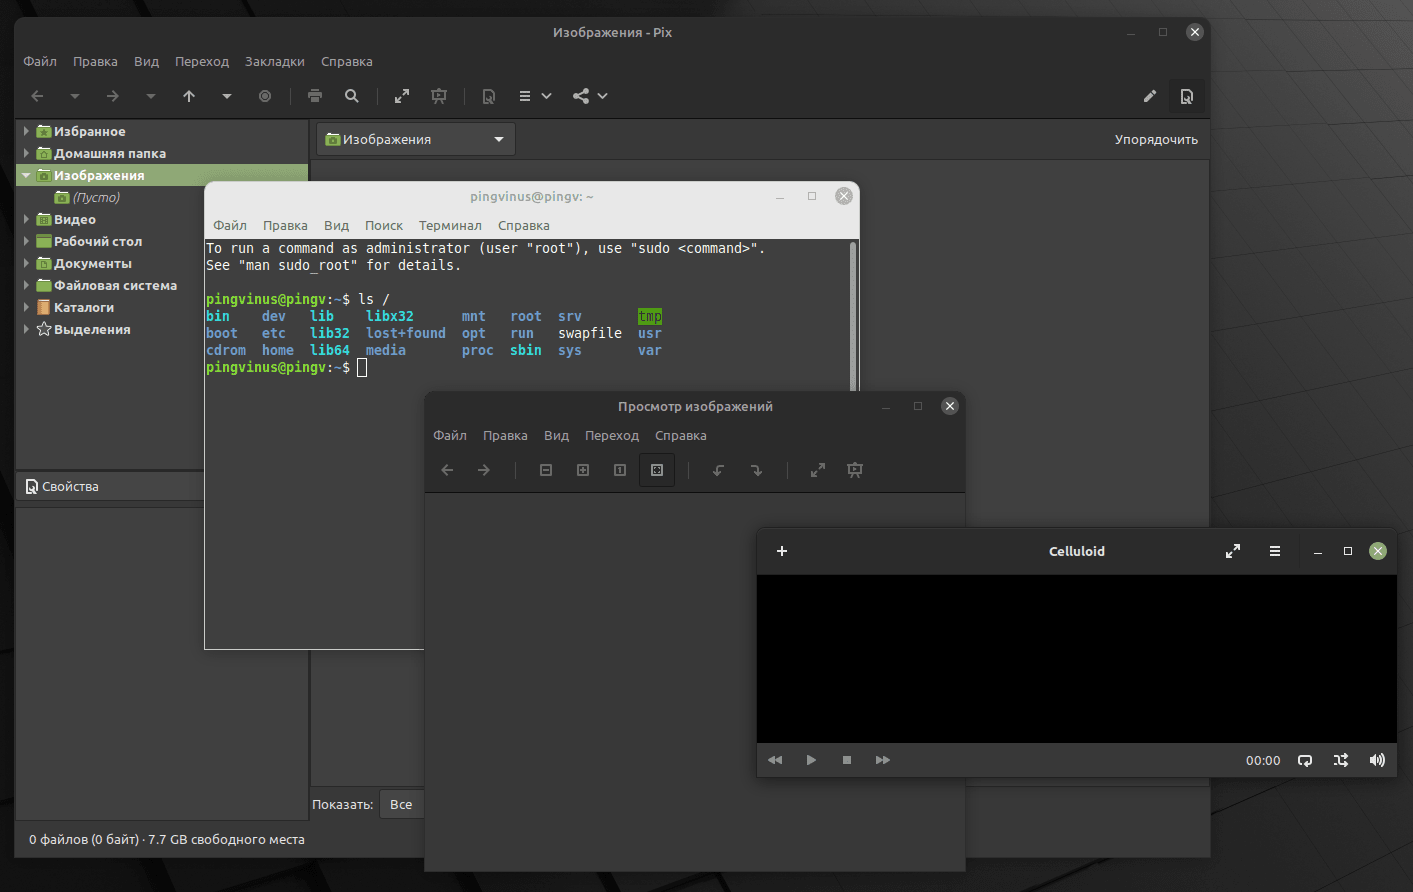1413x892 pixels.
Task: Open the Закладки menu in Pix
Action: [x=274, y=61]
